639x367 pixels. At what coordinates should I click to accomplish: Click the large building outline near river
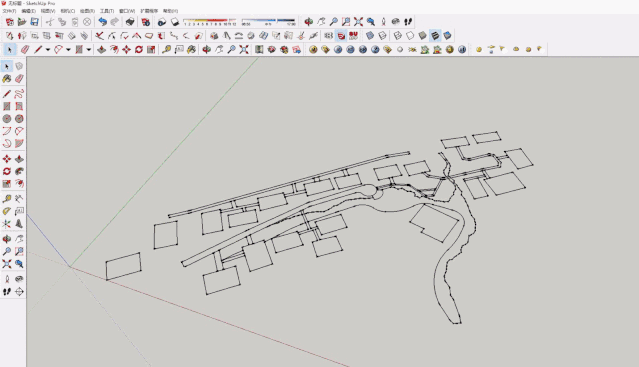pos(434,223)
